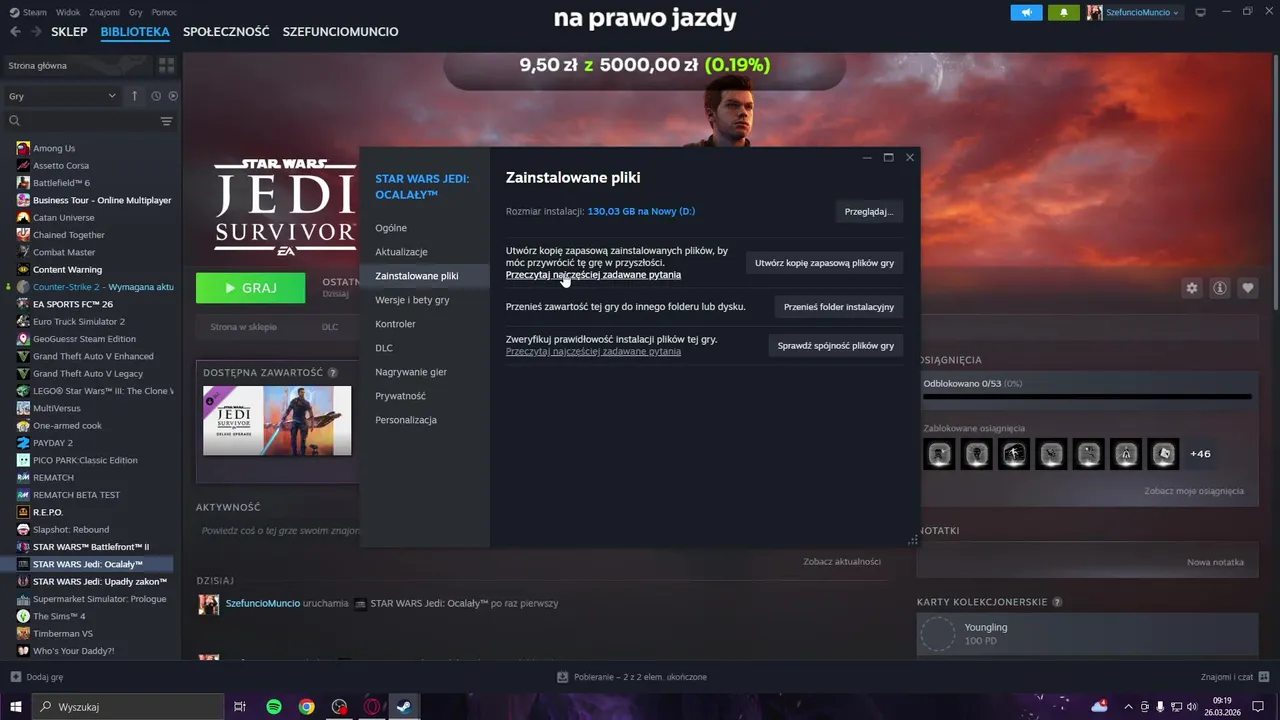
Task: Switch to SPOŁECZNOŚĆ tab
Action: point(226,32)
